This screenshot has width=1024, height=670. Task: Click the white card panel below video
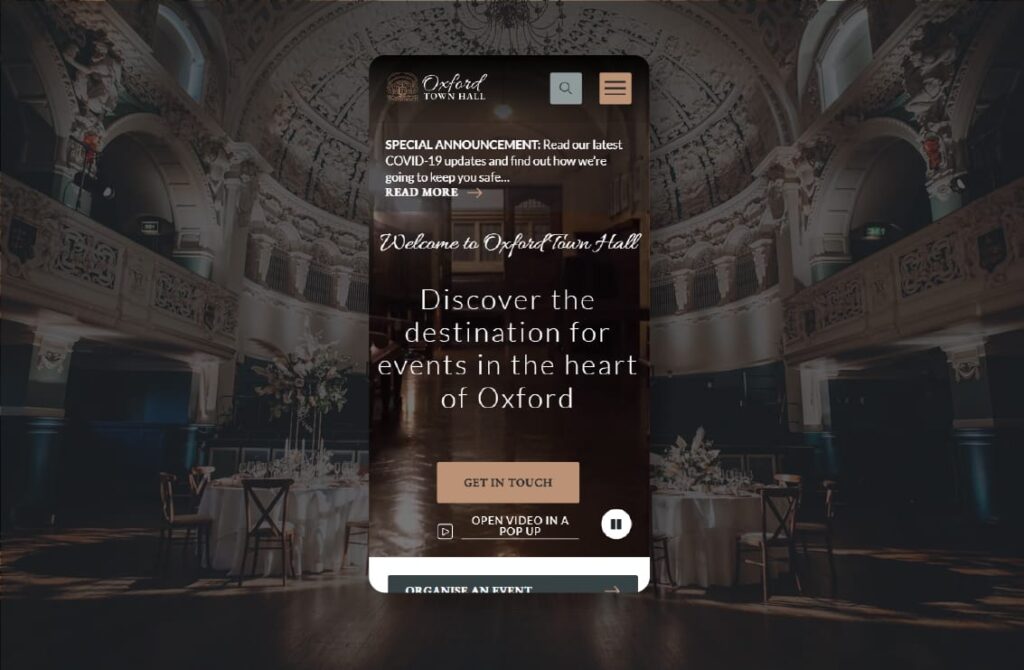tap(509, 575)
